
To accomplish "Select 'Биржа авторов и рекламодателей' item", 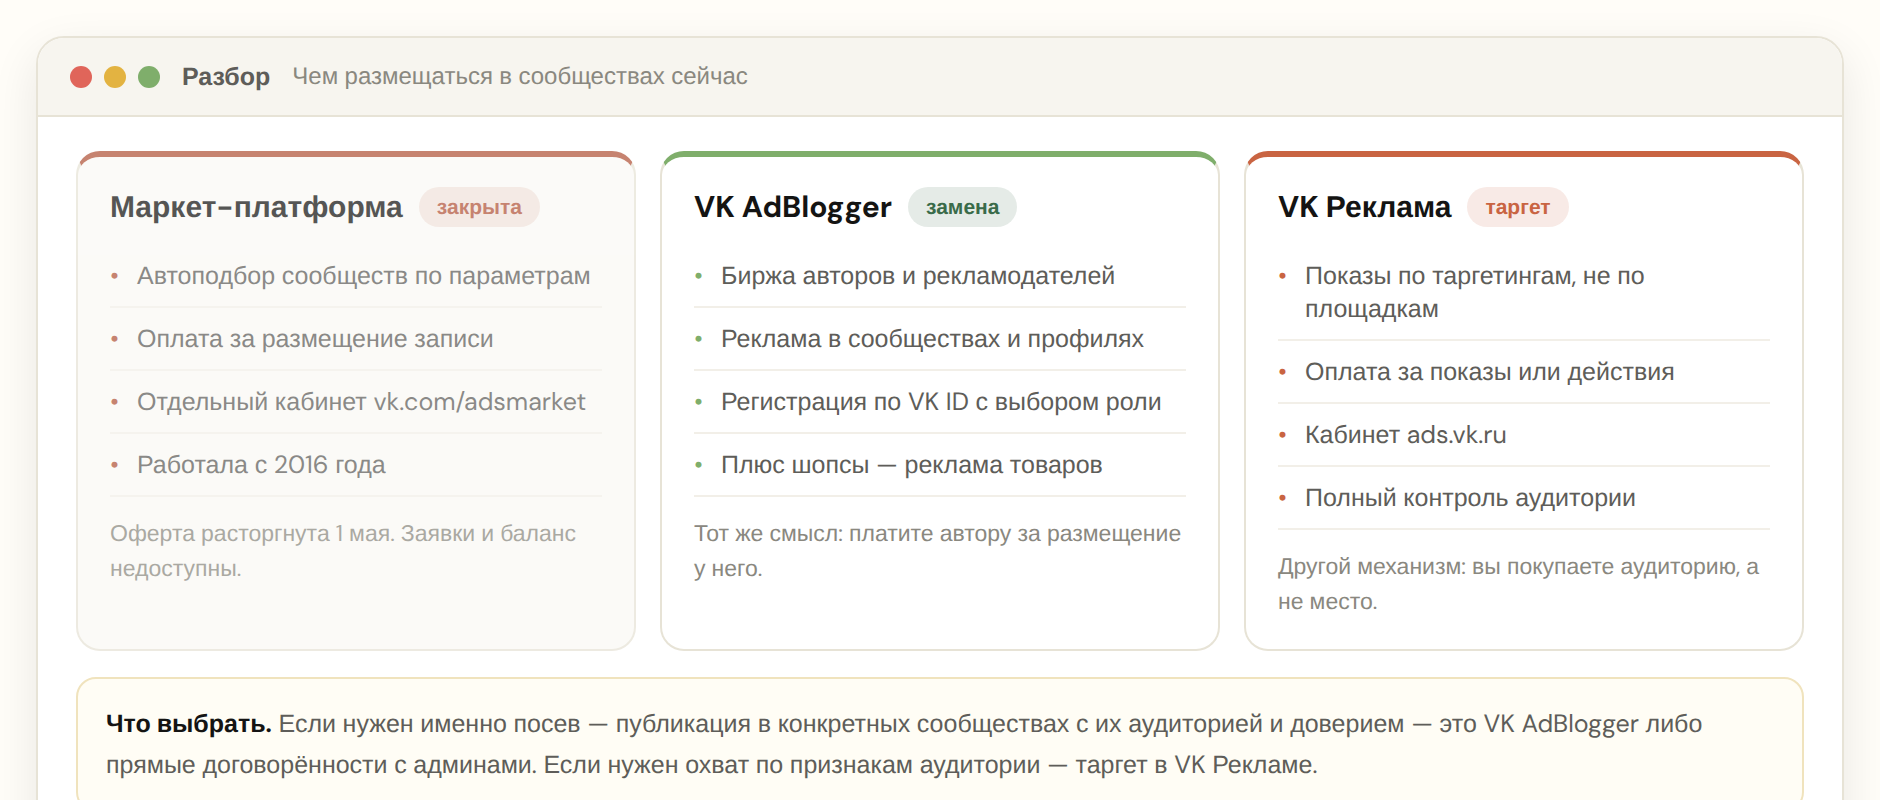I will [x=940, y=276].
